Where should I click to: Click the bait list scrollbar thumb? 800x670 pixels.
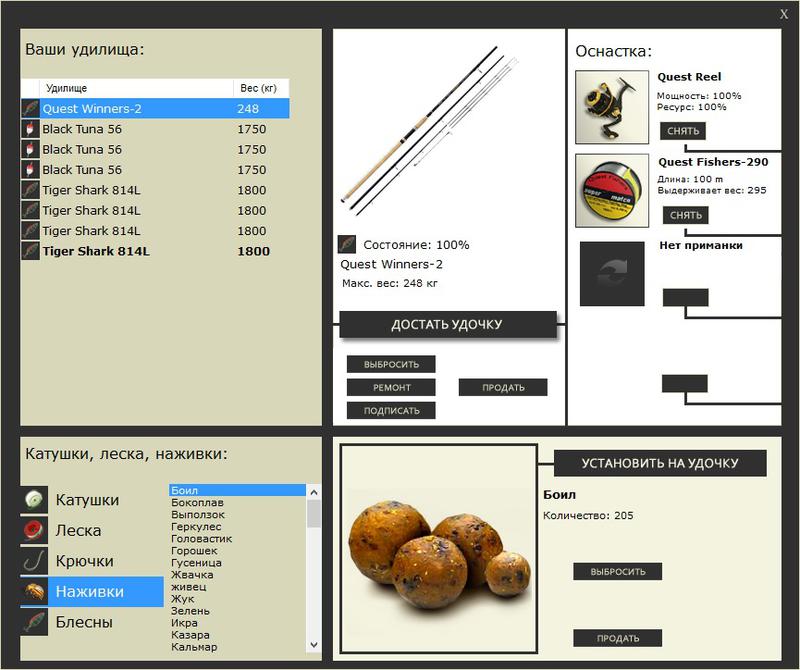click(314, 514)
